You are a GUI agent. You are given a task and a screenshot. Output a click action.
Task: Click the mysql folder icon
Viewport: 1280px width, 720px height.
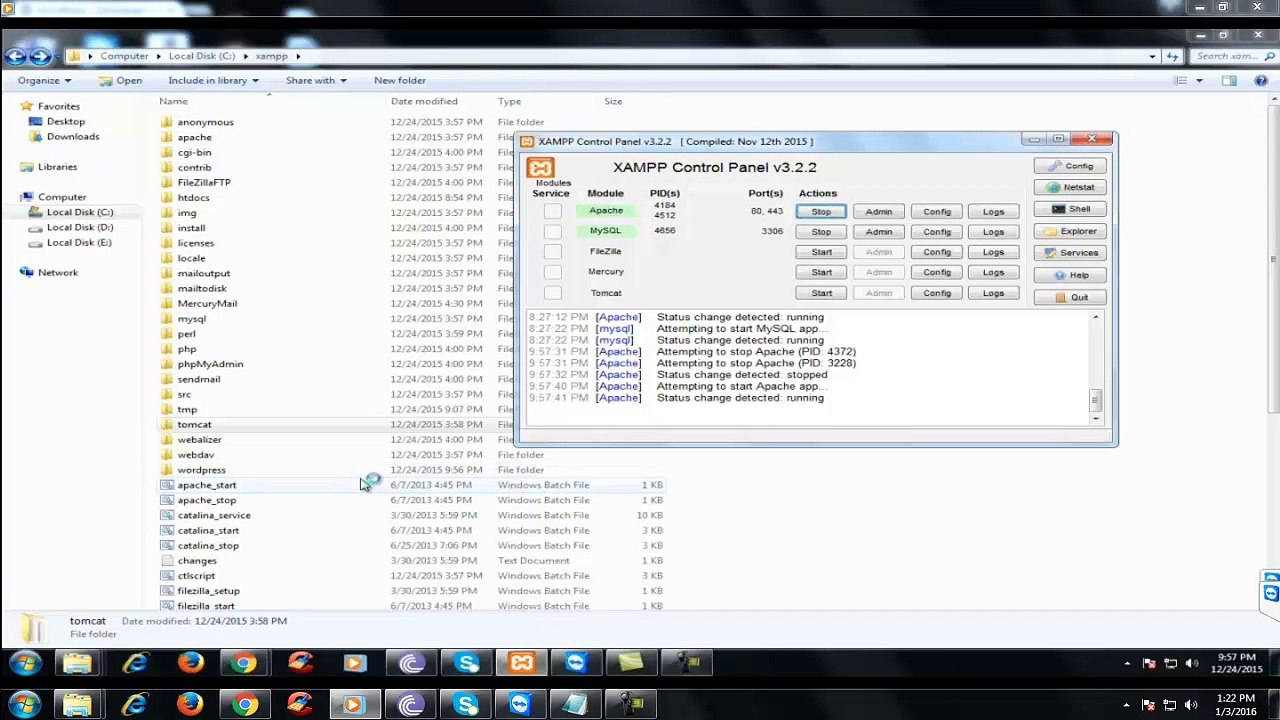(167, 318)
